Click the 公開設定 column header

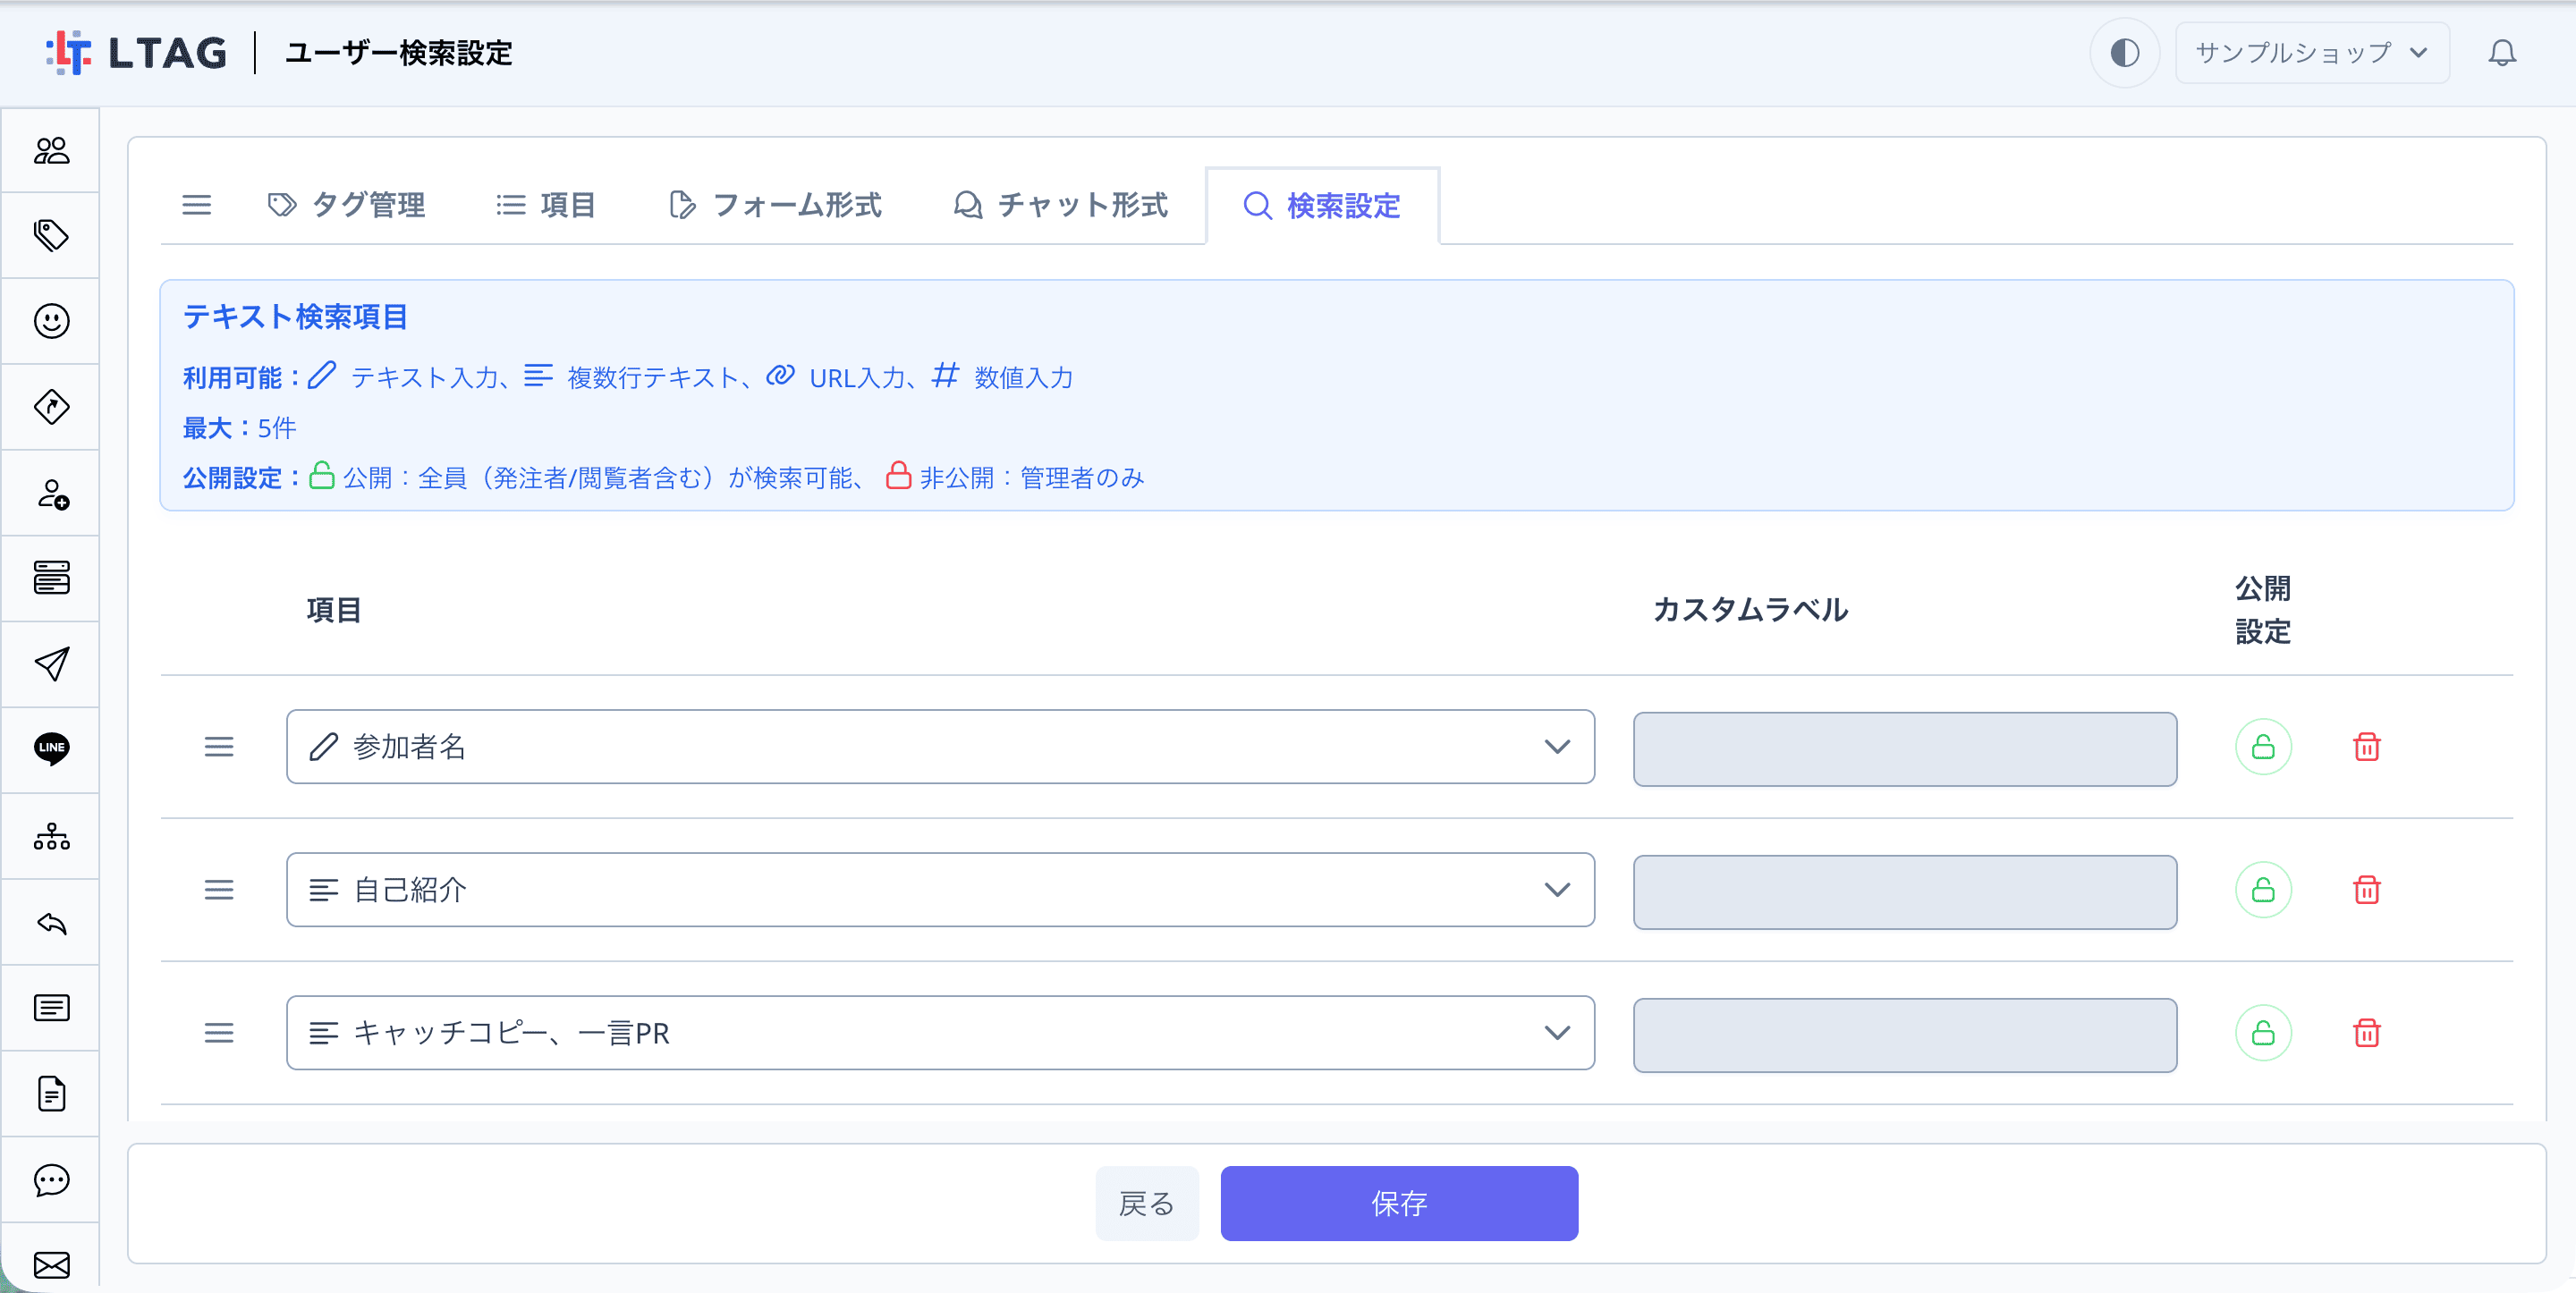(x=2263, y=610)
